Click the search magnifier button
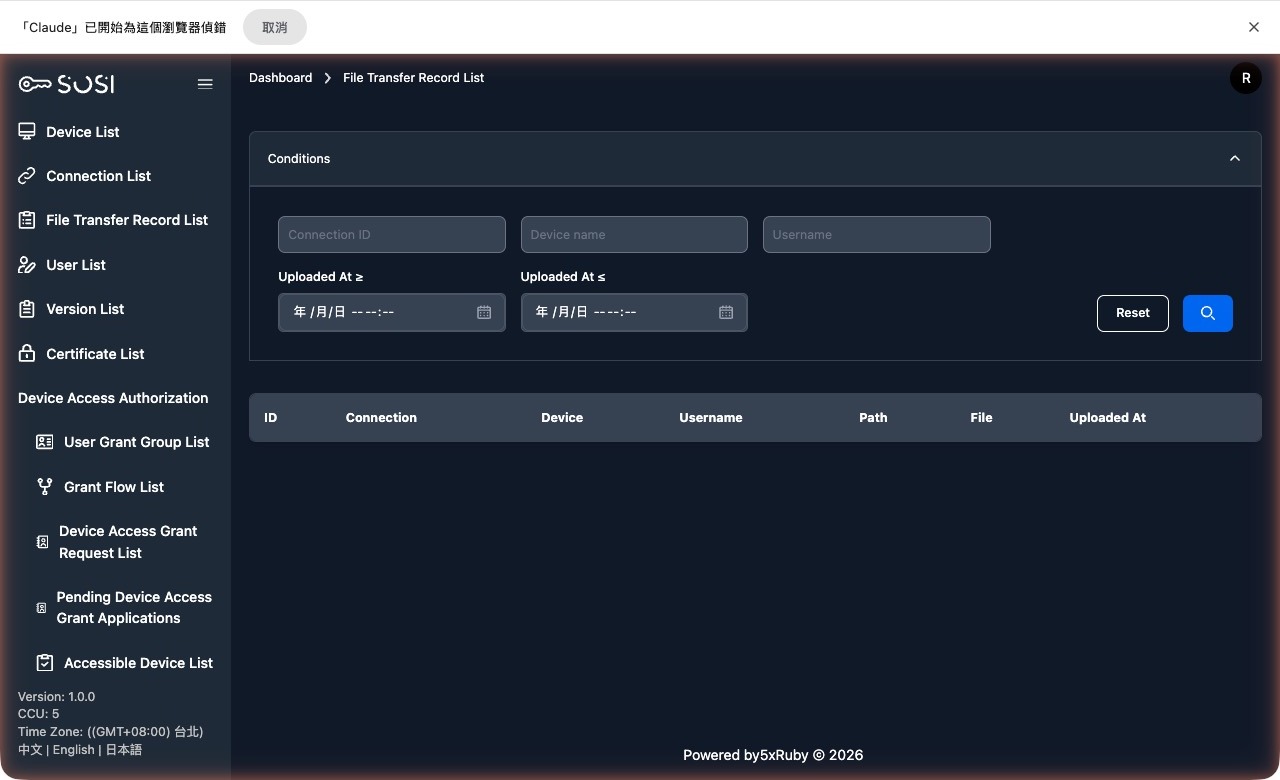This screenshot has height=780, width=1280. click(x=1207, y=313)
